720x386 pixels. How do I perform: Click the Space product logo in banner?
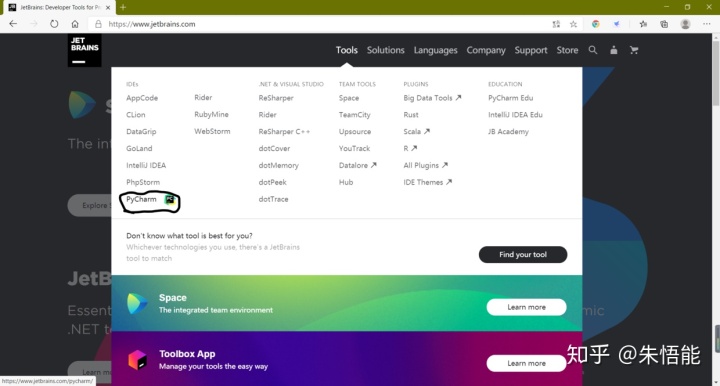pos(137,303)
